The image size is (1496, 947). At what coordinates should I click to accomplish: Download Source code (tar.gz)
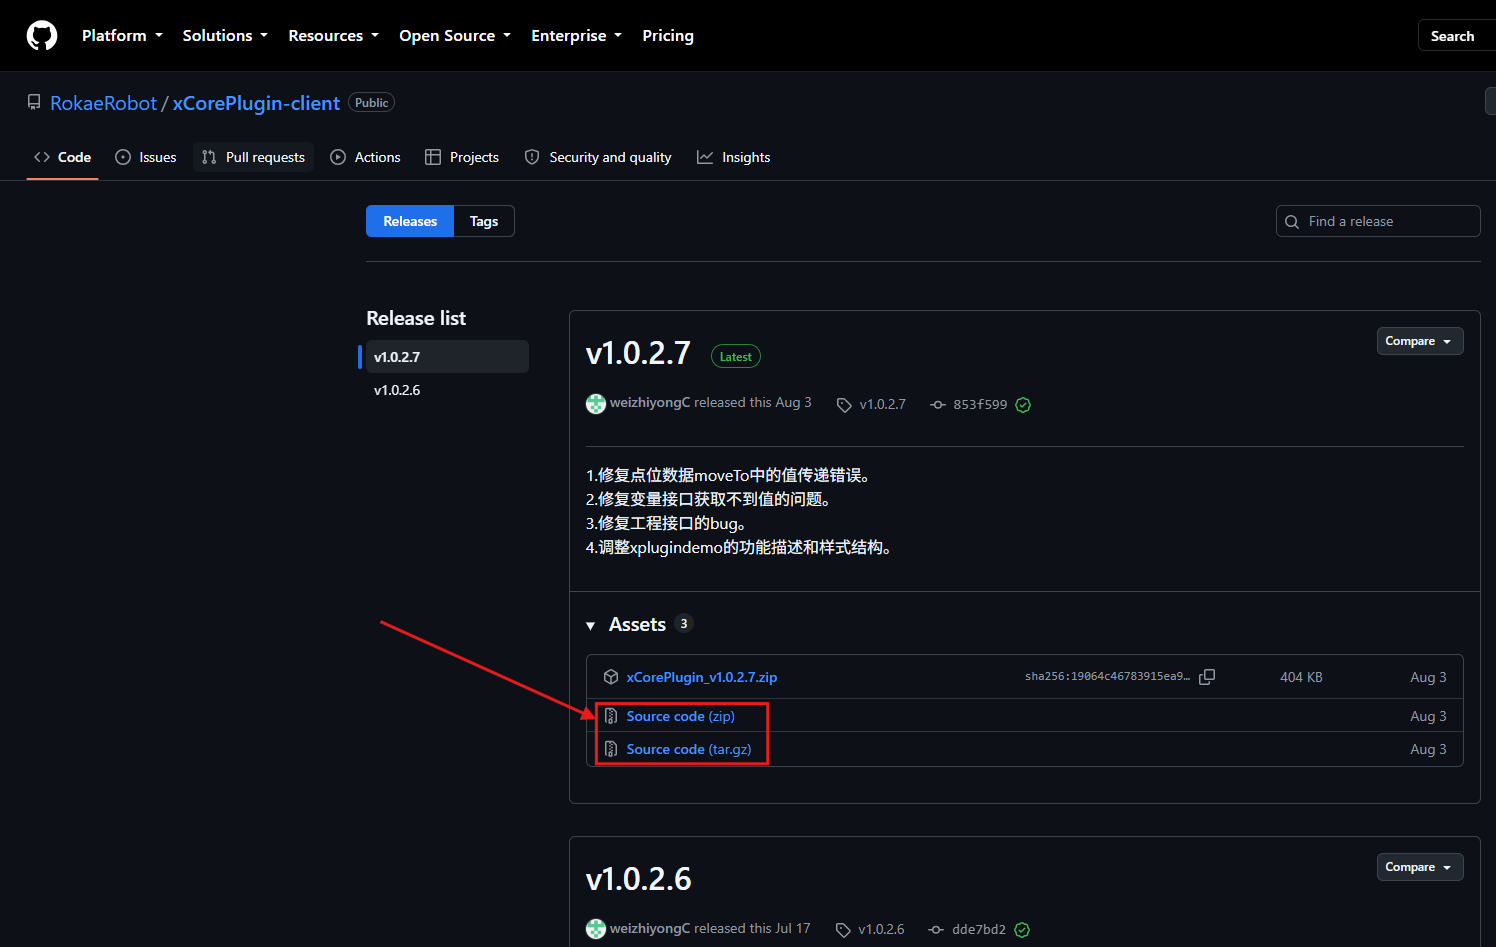[689, 749]
